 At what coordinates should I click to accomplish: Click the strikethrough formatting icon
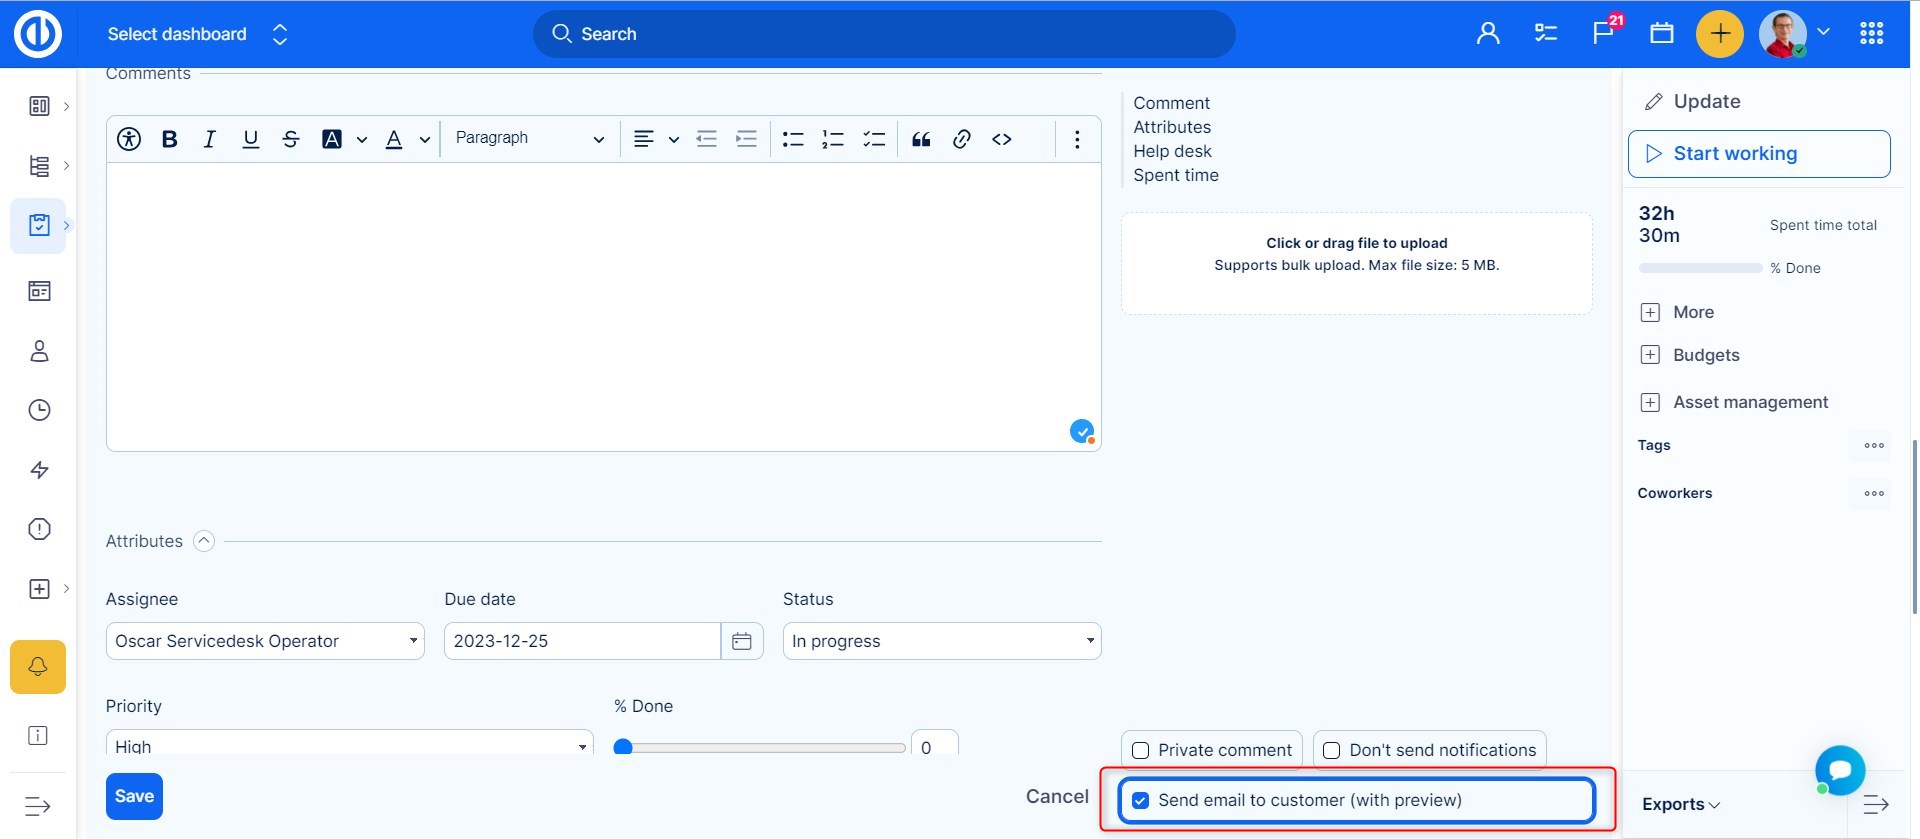click(x=291, y=139)
